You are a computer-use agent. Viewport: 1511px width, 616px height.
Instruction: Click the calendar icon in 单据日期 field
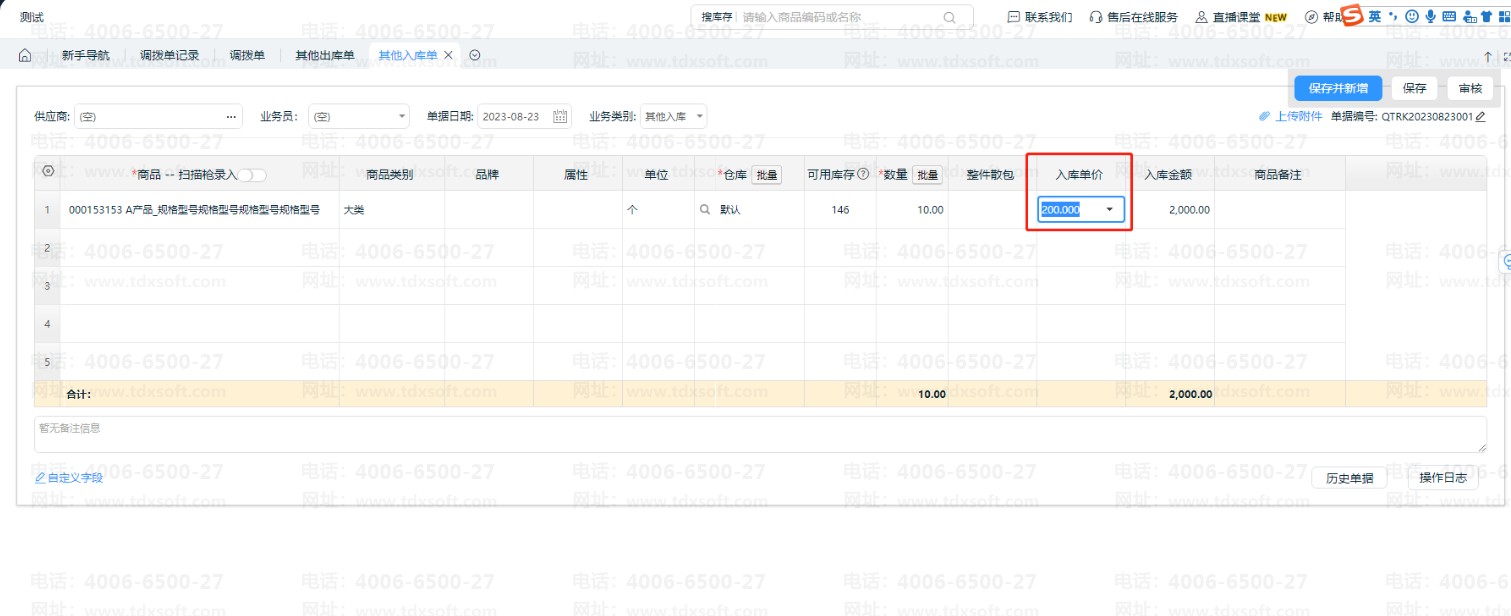click(x=560, y=117)
